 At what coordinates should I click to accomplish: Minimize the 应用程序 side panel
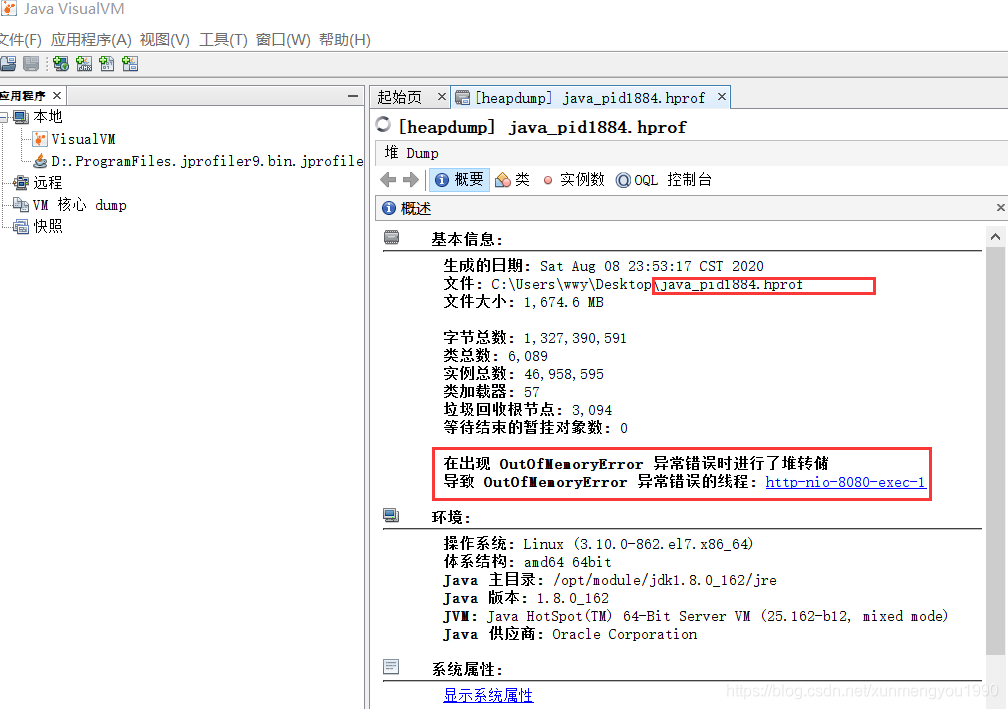pos(352,96)
